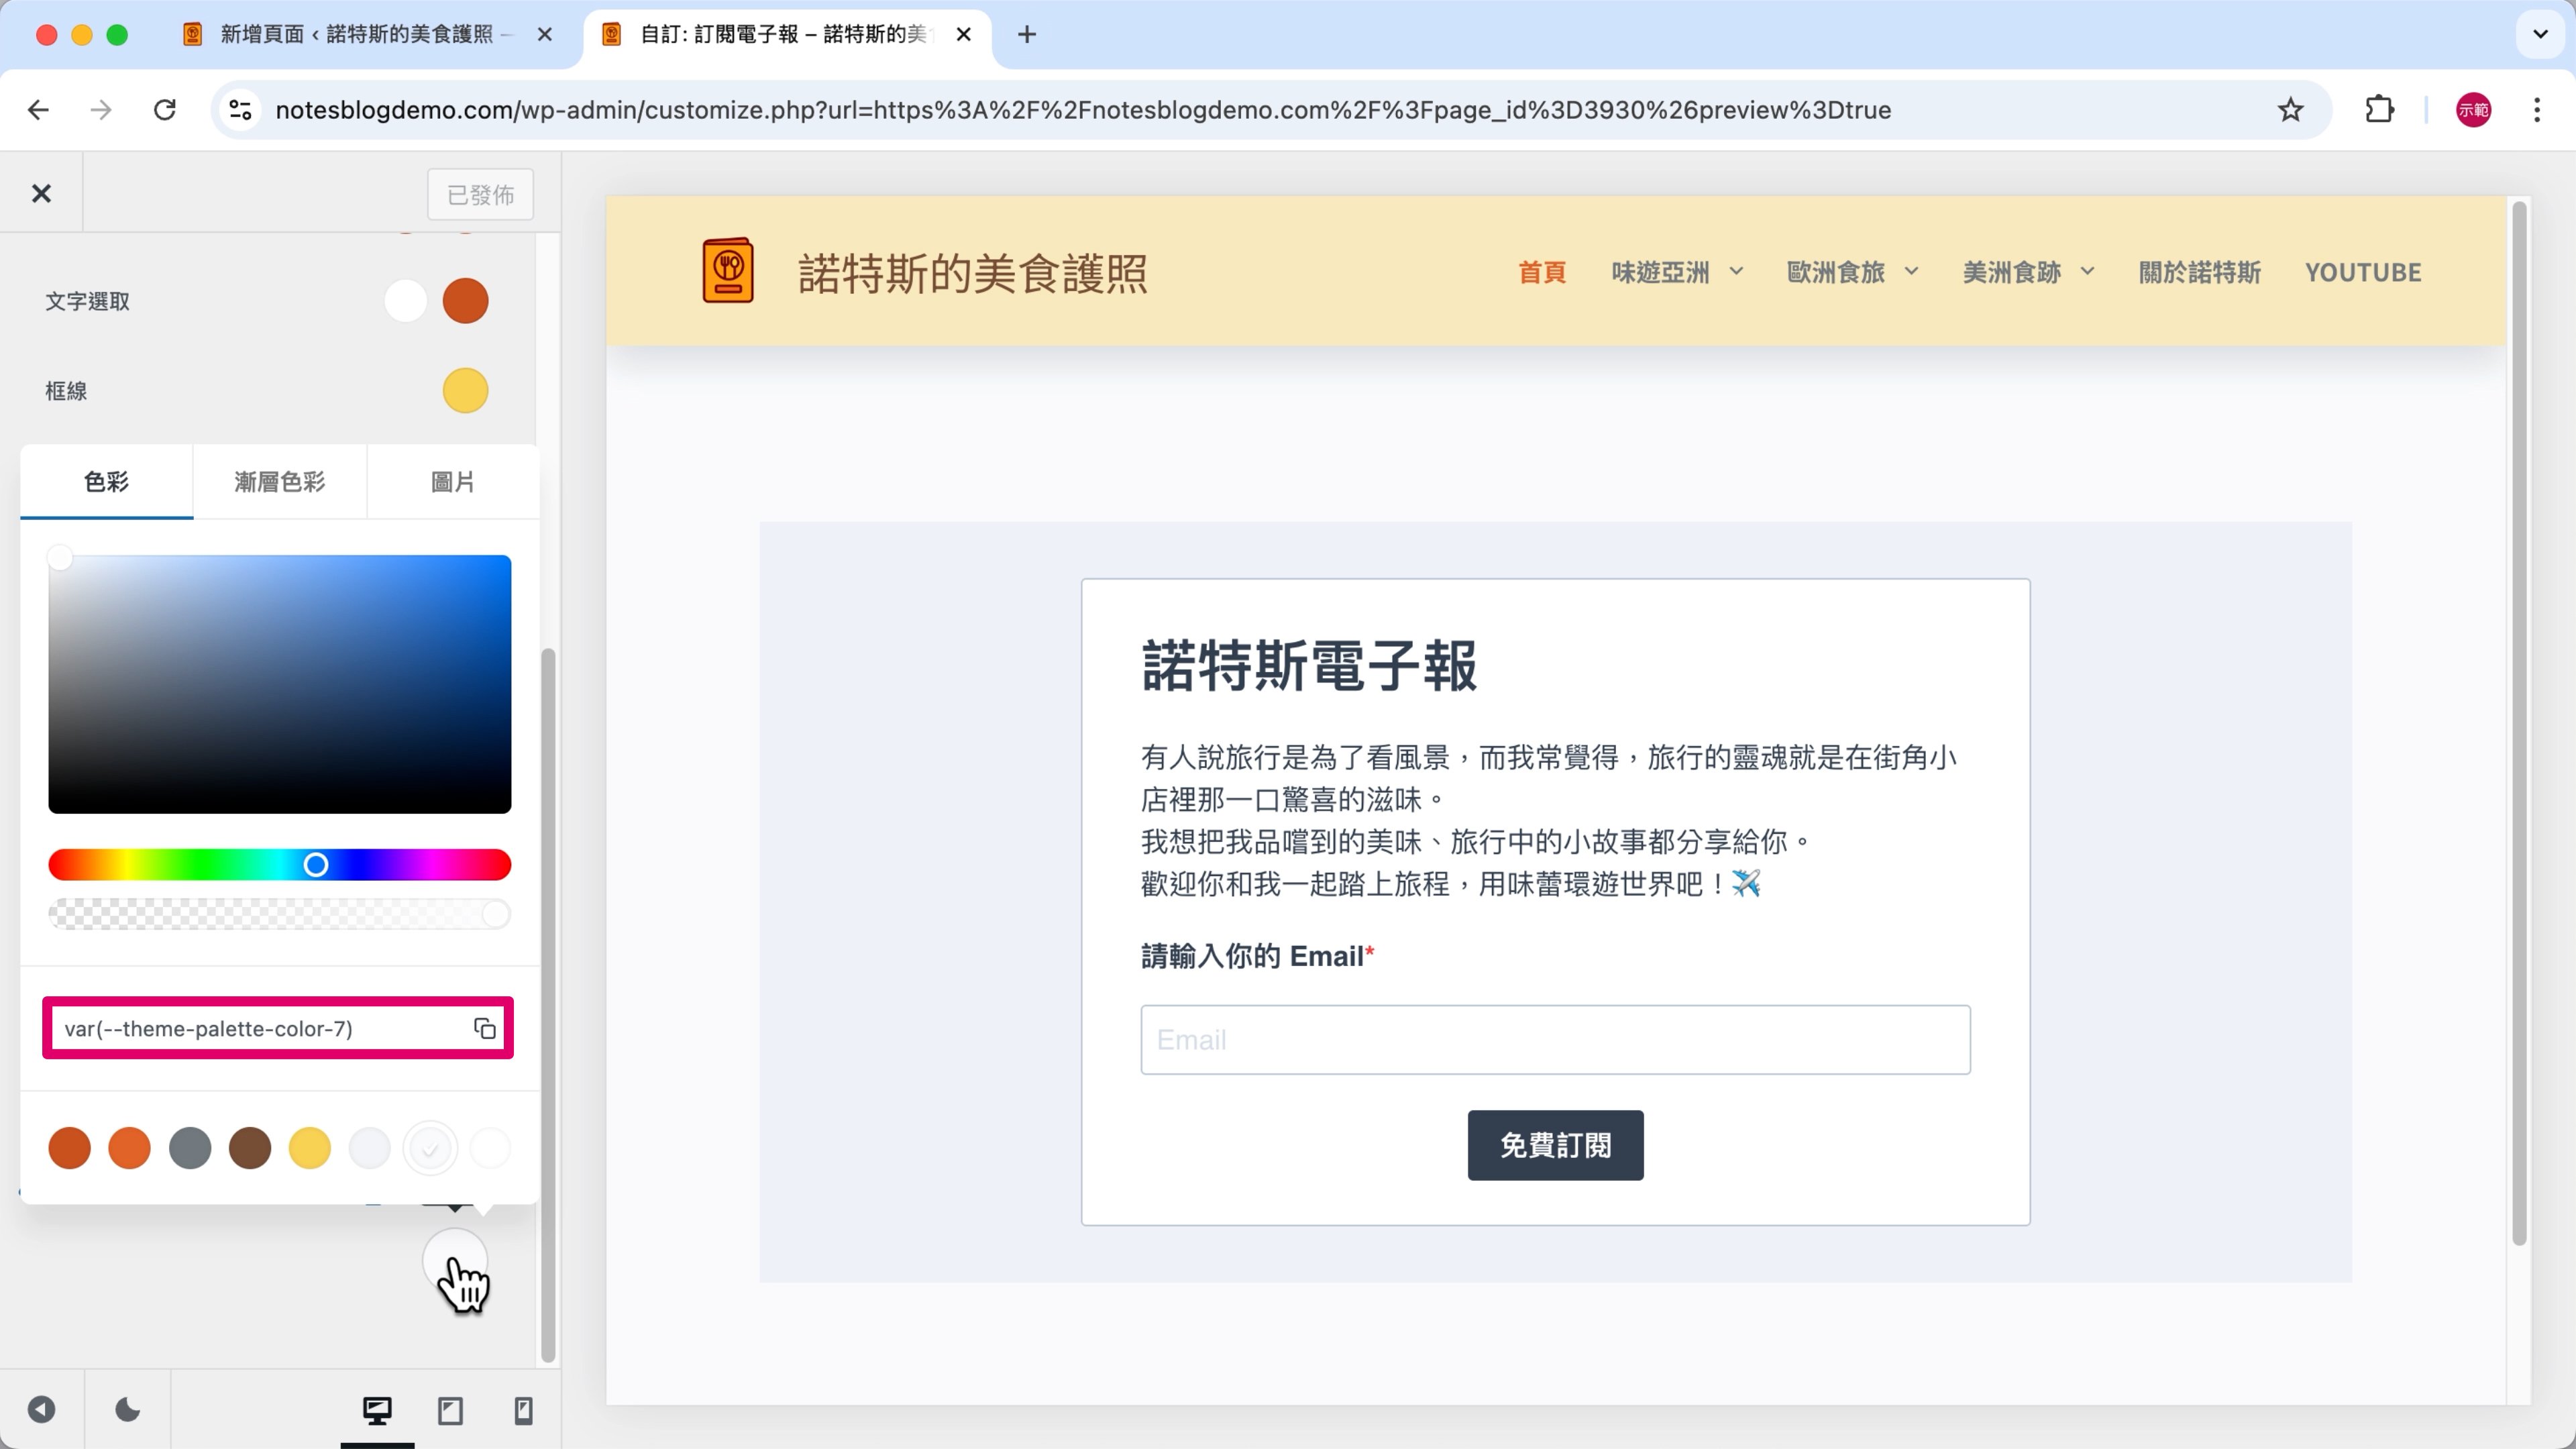Open browser extensions puzzle icon

(x=2379, y=110)
